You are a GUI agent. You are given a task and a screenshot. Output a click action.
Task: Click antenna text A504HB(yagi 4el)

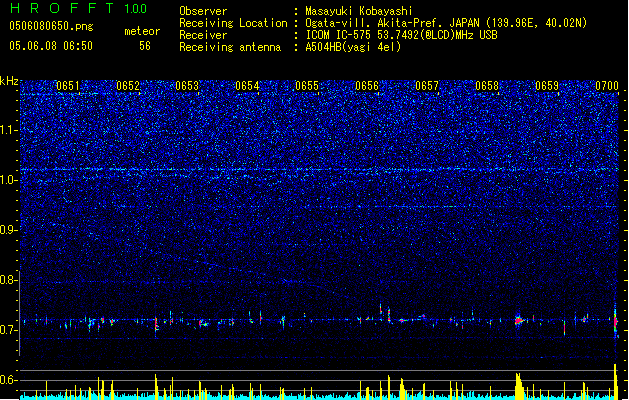pos(353,47)
